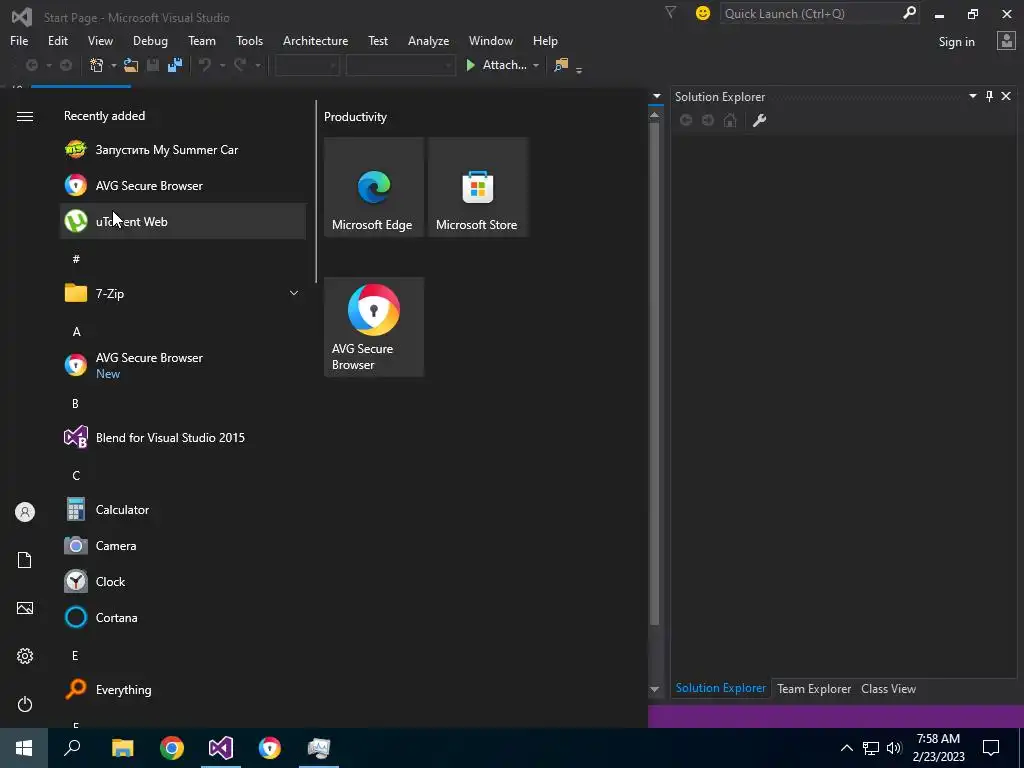Open the Calculator app
The height and width of the screenshot is (768, 1024).
[x=183, y=509]
